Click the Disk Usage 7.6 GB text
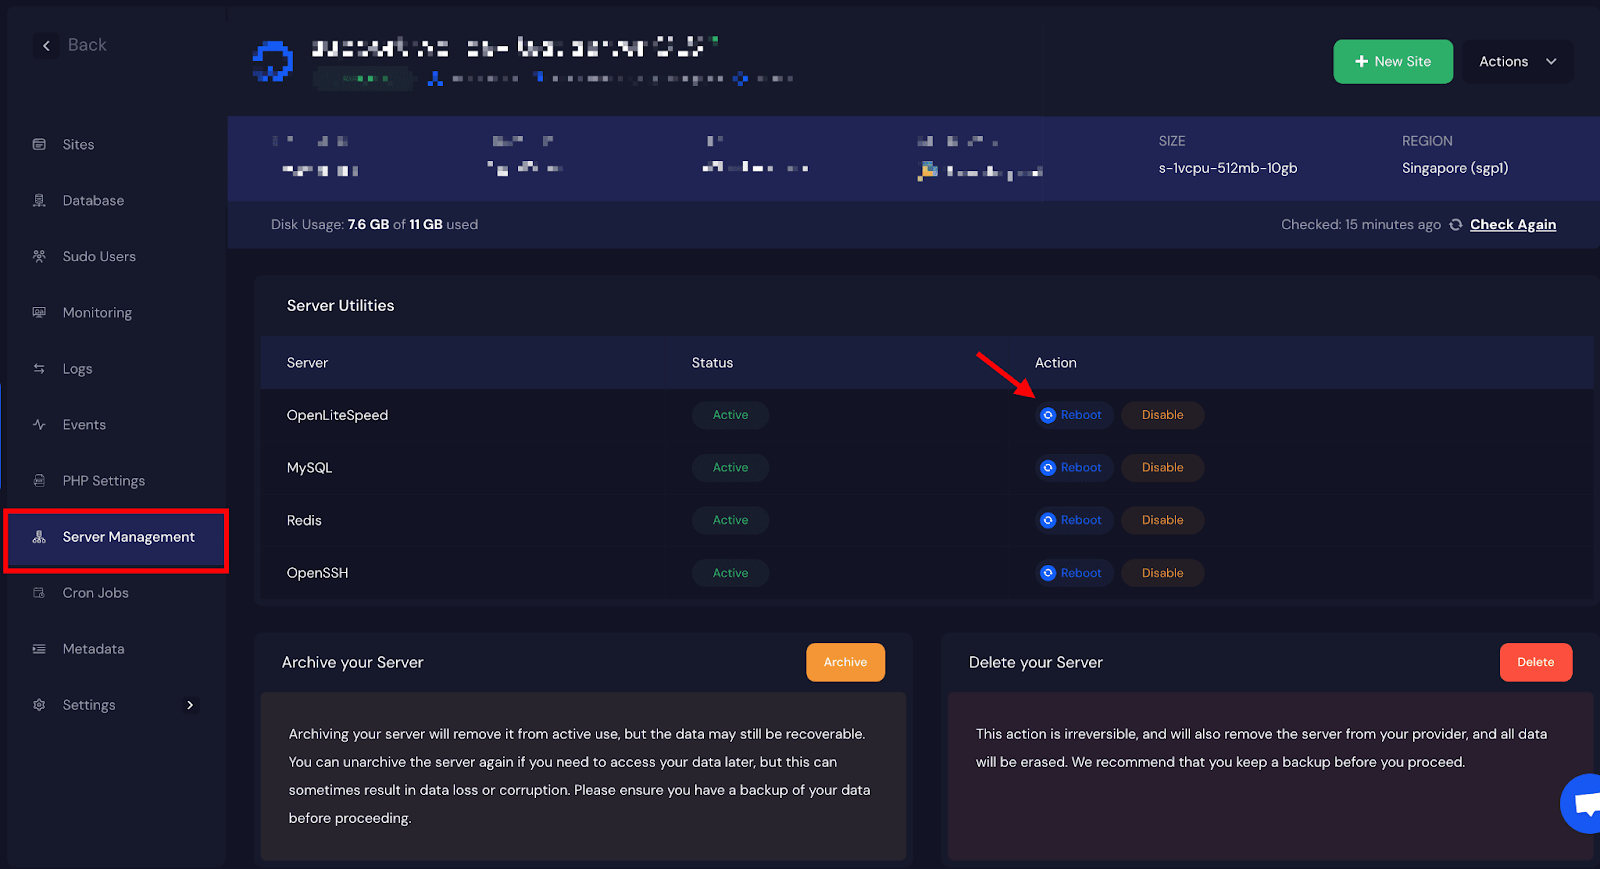The height and width of the screenshot is (869, 1600). point(374,225)
